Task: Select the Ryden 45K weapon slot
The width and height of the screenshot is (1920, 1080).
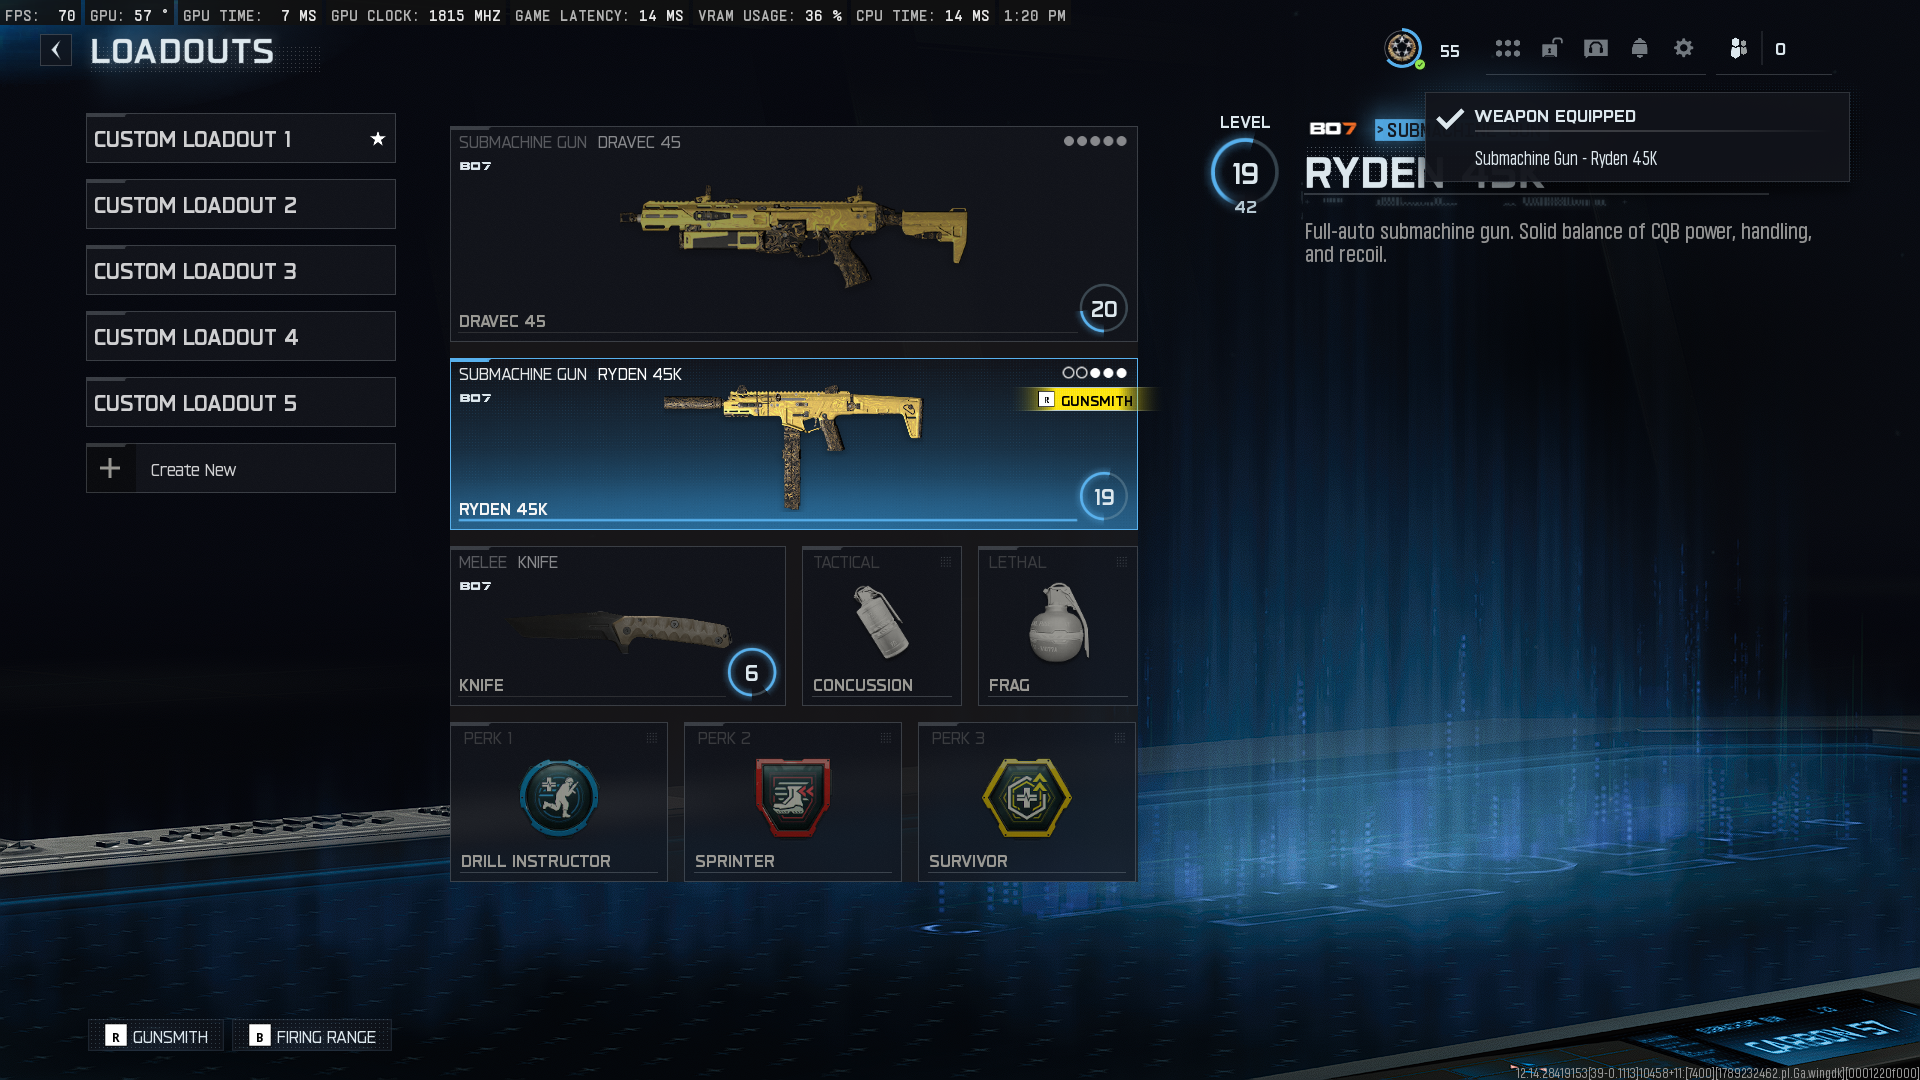Action: (793, 444)
